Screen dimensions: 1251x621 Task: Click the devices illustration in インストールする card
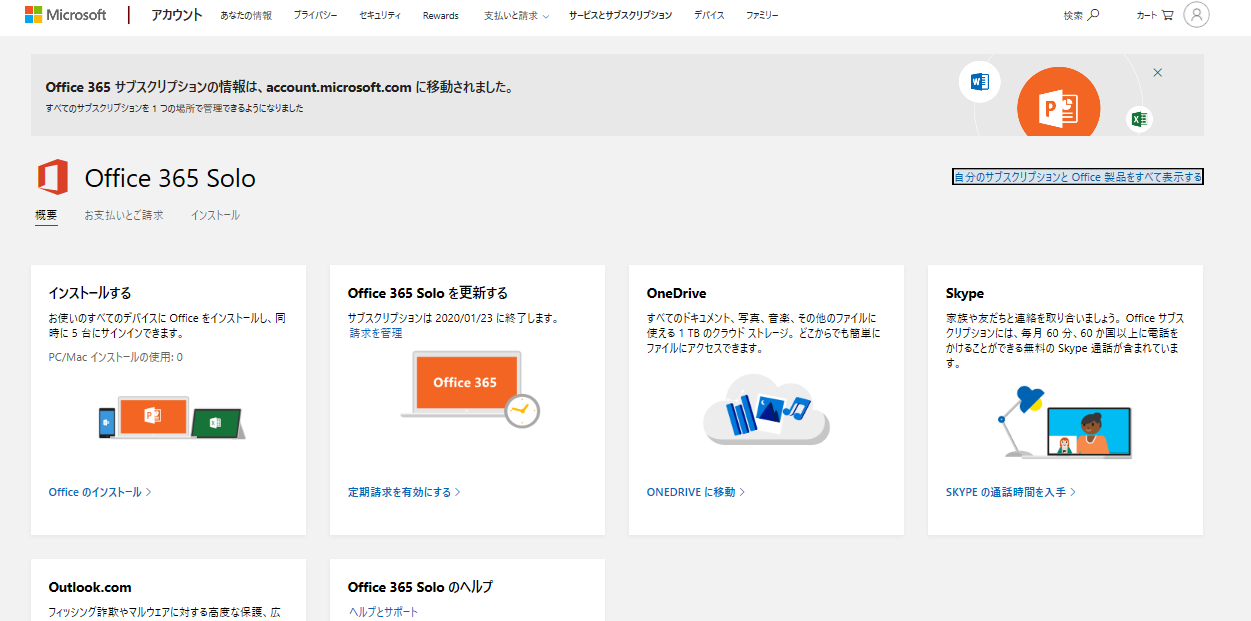click(171, 417)
